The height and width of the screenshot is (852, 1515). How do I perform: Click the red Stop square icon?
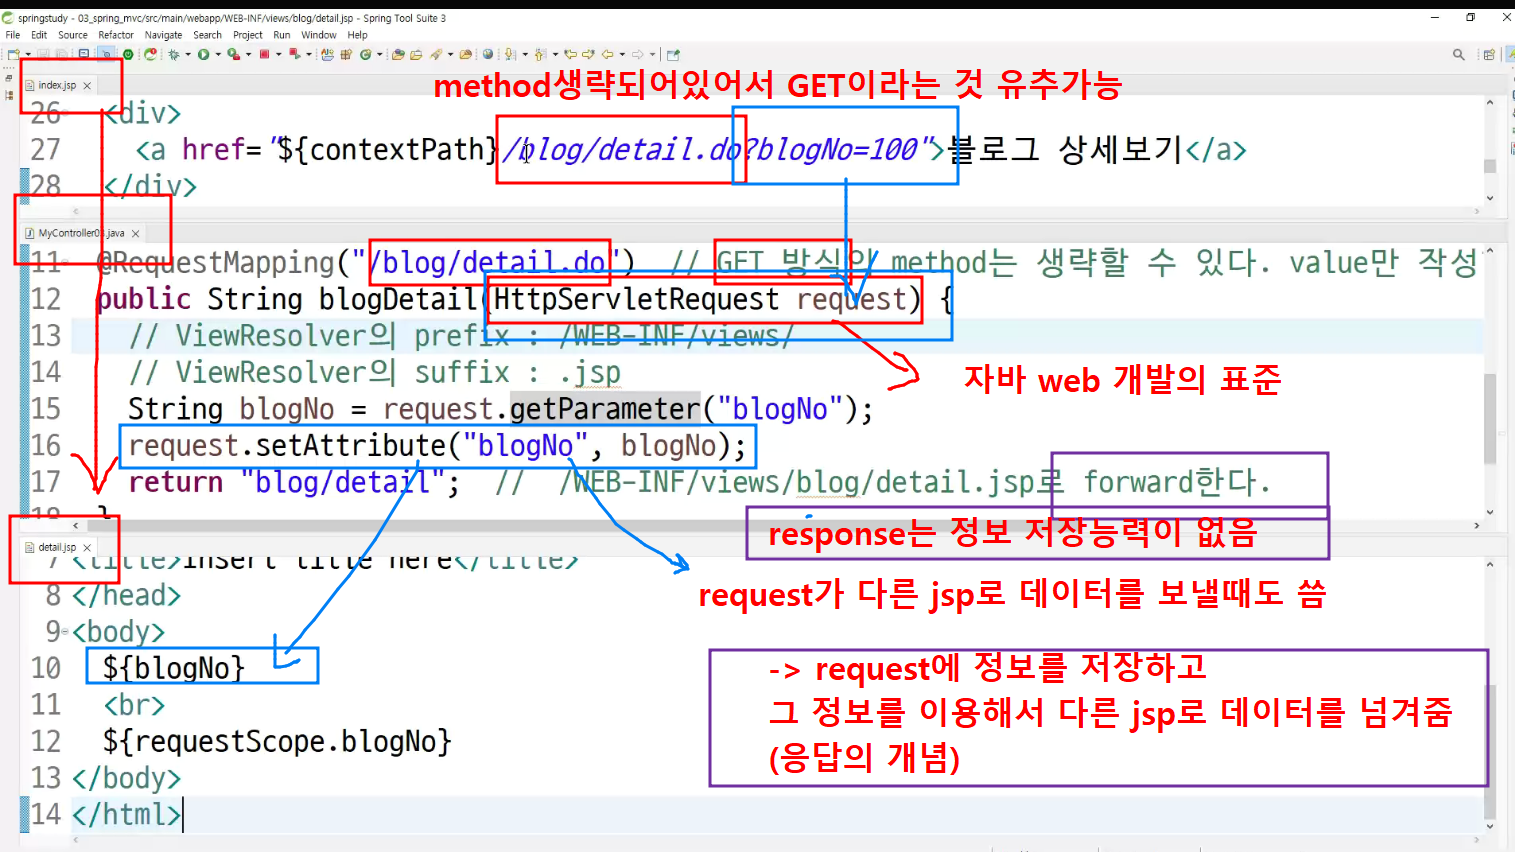[x=264, y=54]
